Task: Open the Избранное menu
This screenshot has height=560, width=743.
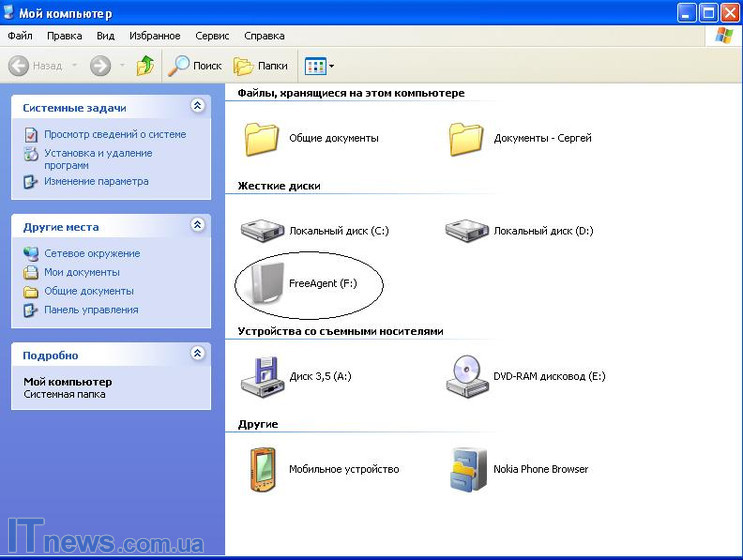Action: (x=154, y=36)
